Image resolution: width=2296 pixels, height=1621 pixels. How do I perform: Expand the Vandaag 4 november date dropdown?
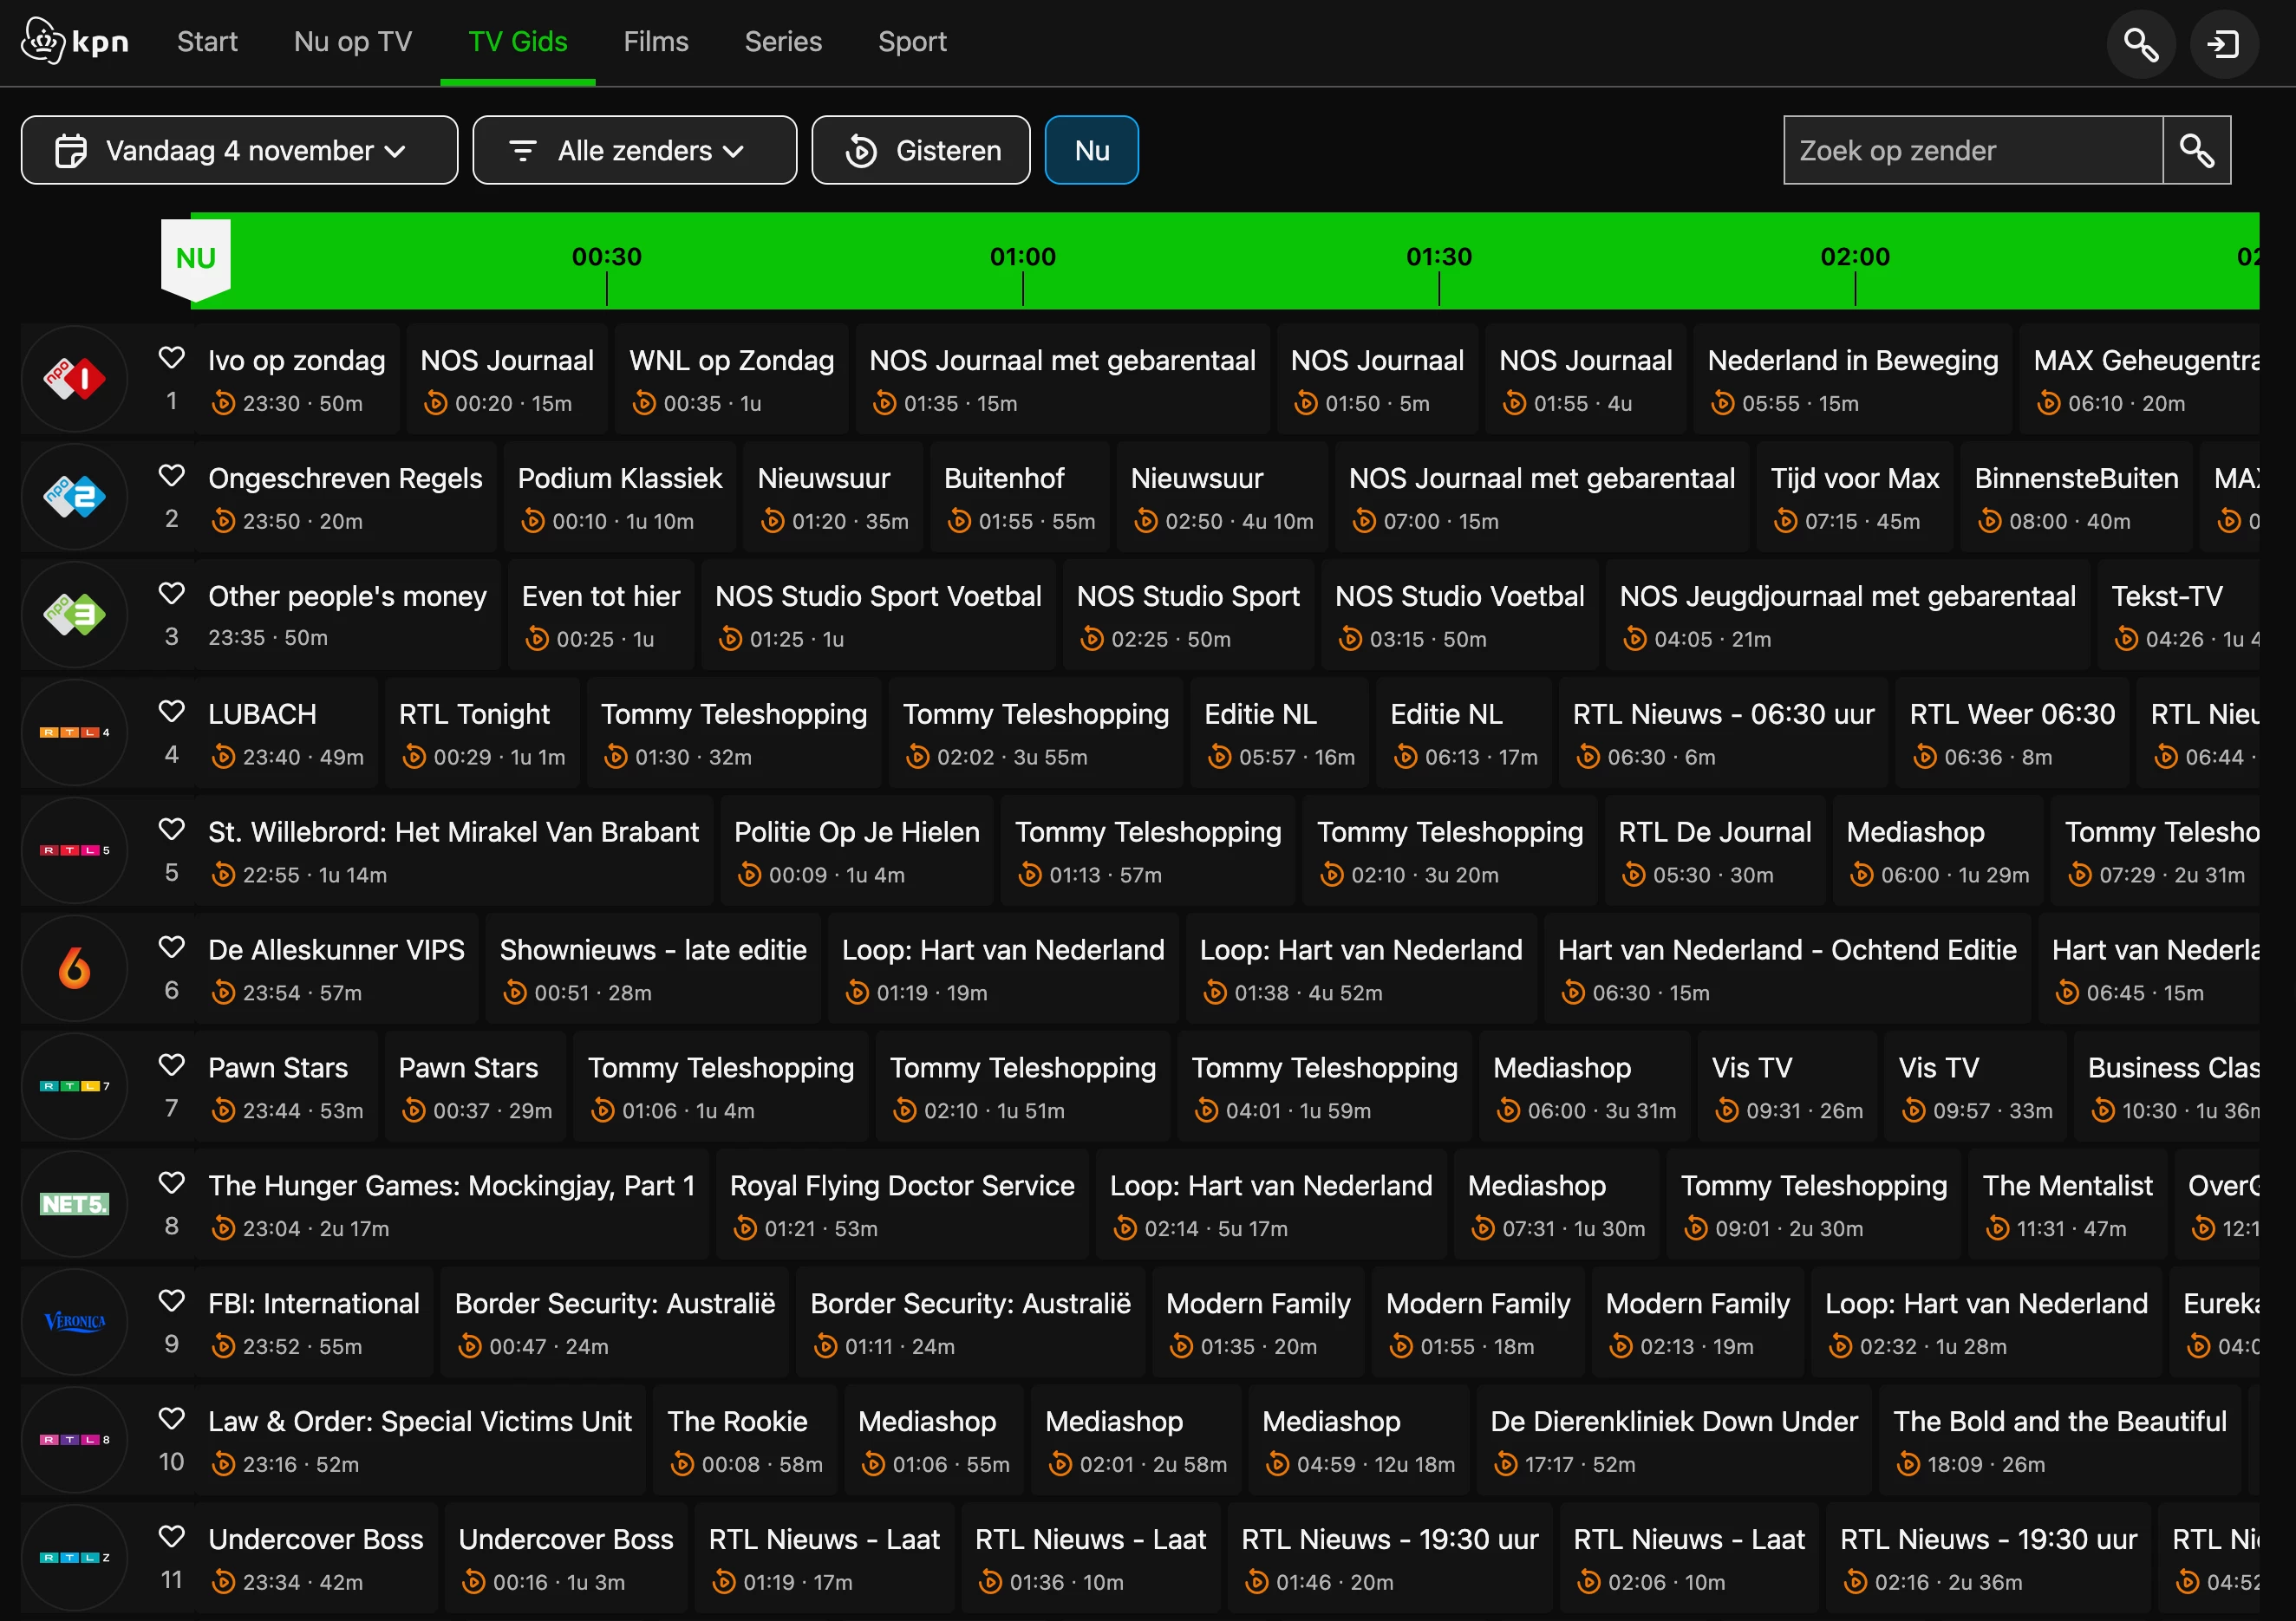point(239,151)
